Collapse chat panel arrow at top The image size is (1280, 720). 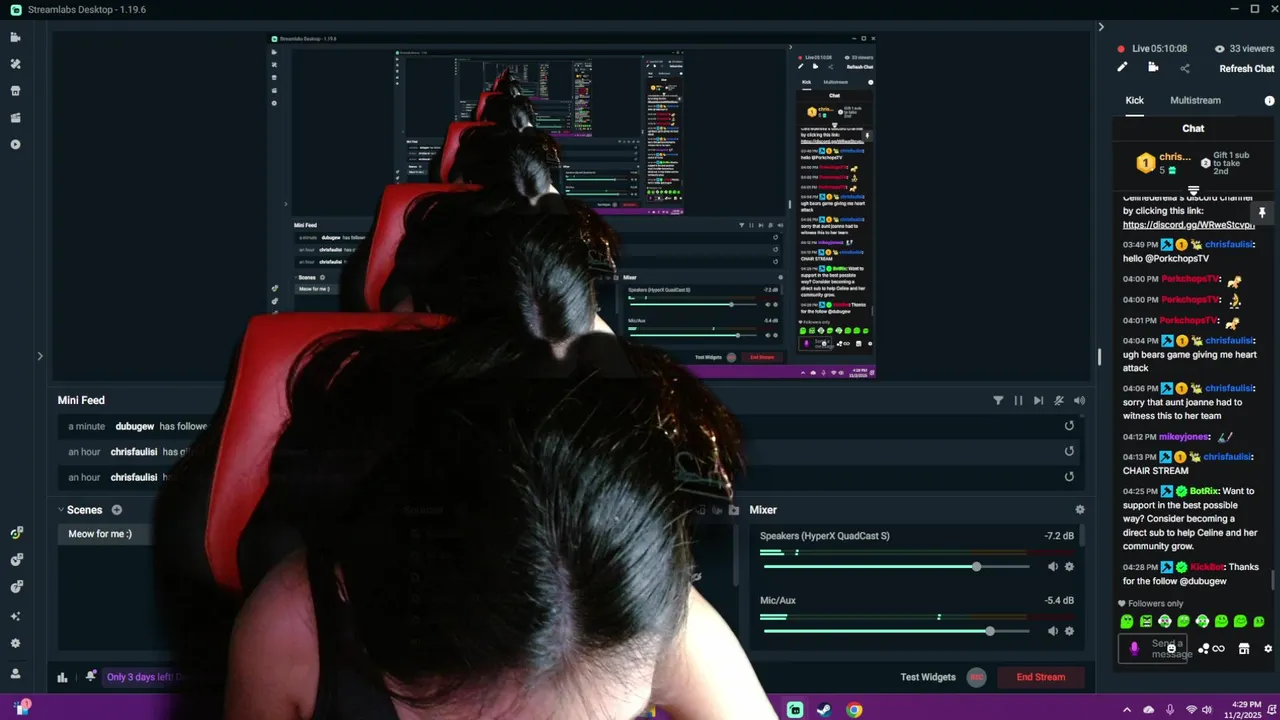pyautogui.click(x=1101, y=27)
